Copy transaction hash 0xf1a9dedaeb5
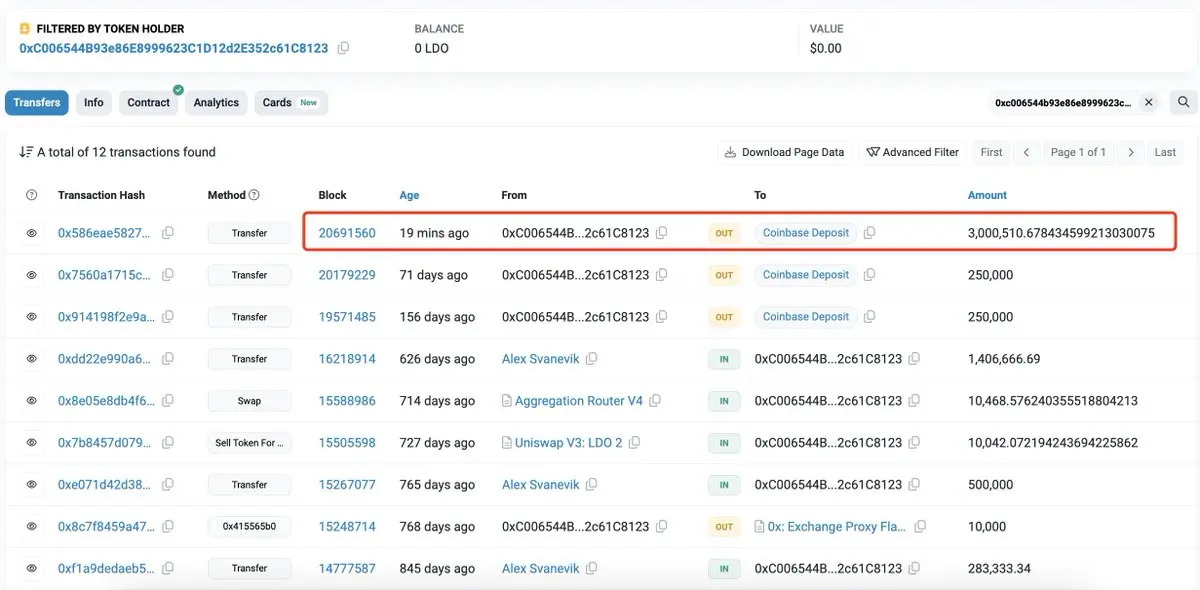 coord(168,568)
